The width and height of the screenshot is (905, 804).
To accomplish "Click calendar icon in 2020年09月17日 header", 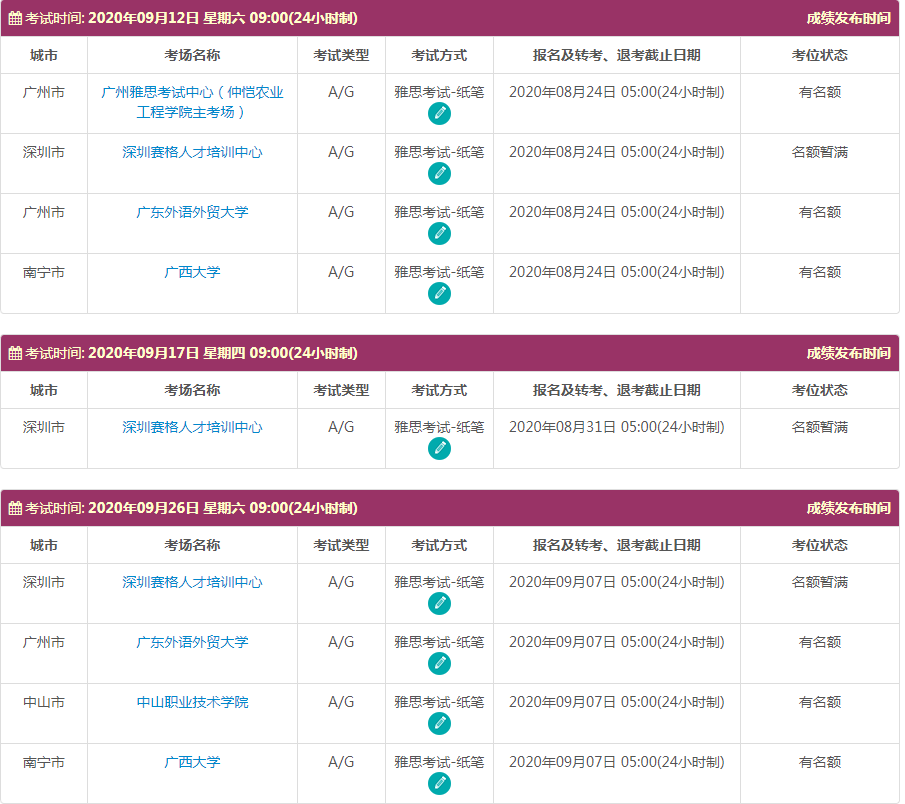I will (15, 353).
